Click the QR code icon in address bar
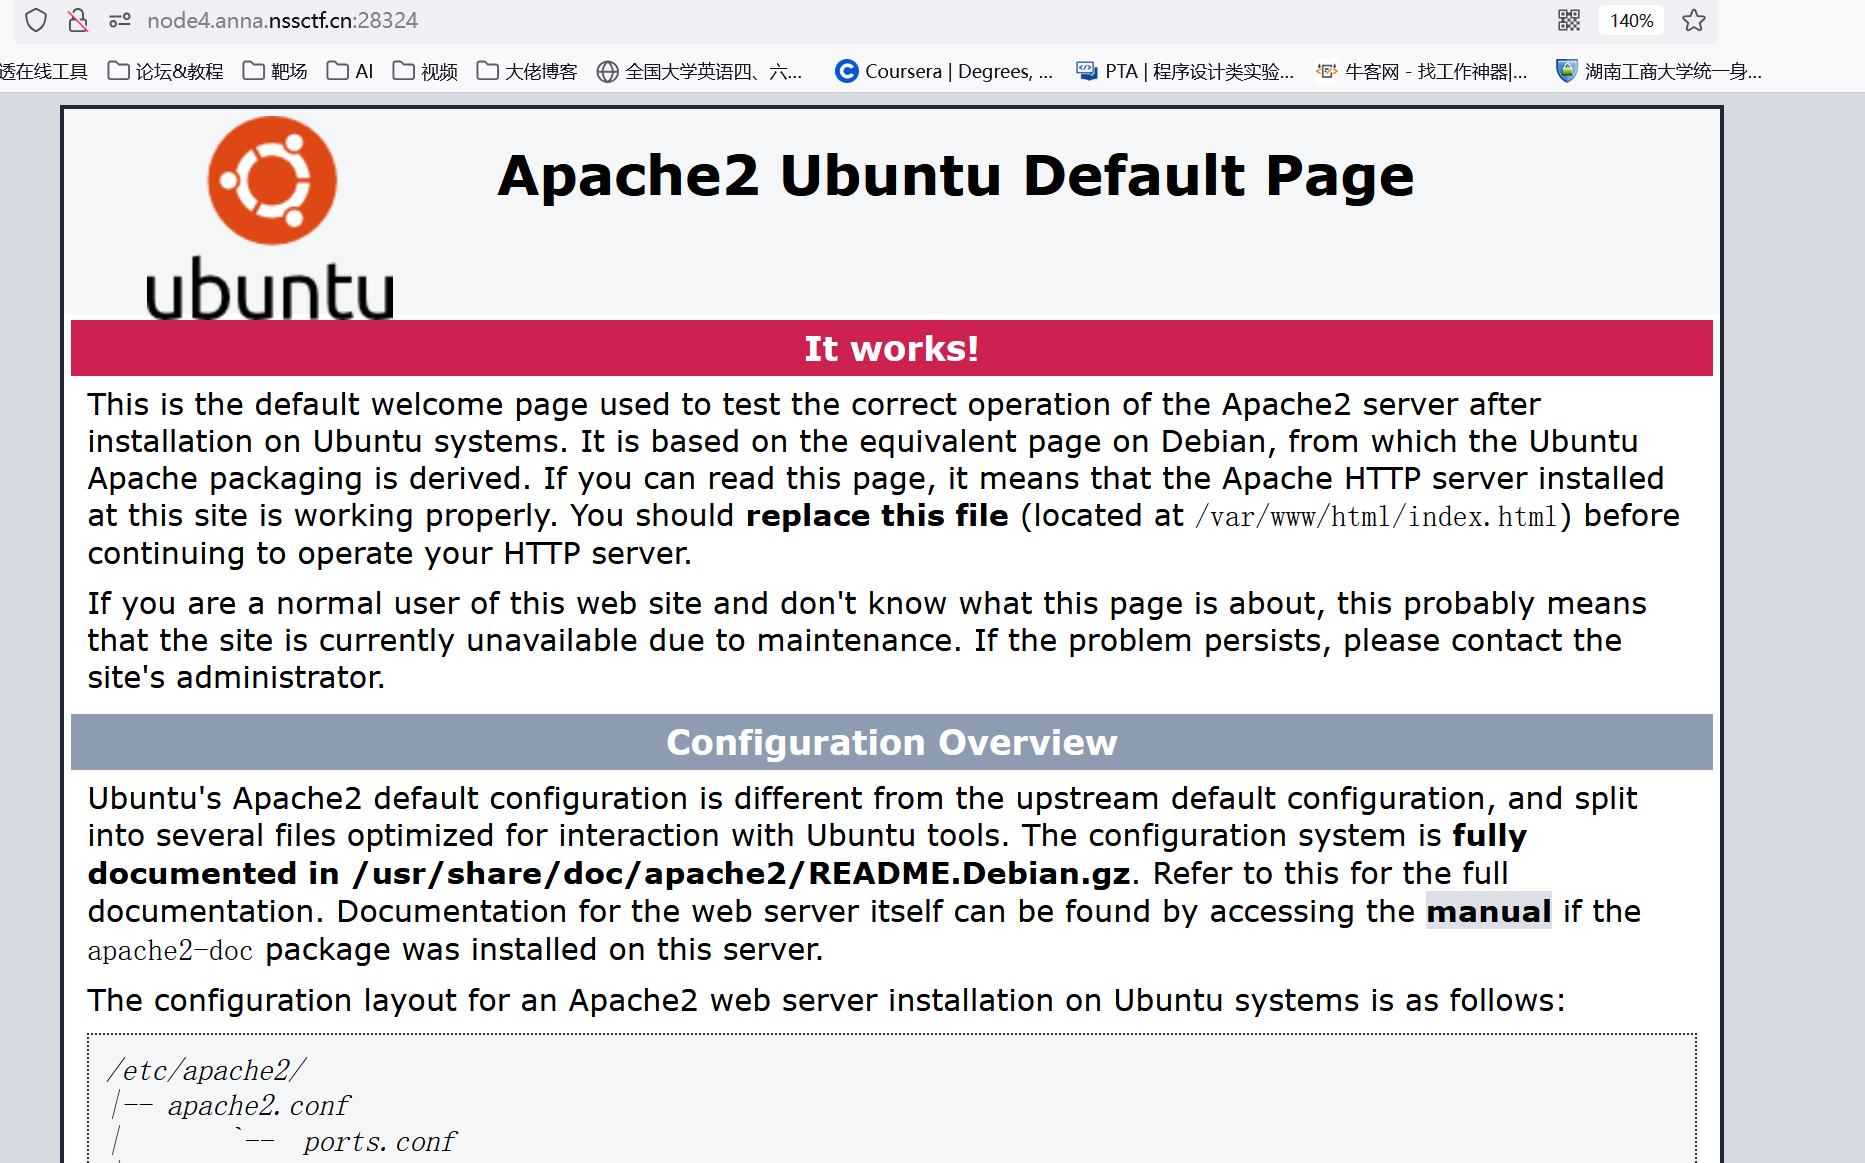Screen dimensions: 1865x1163 [1569, 20]
